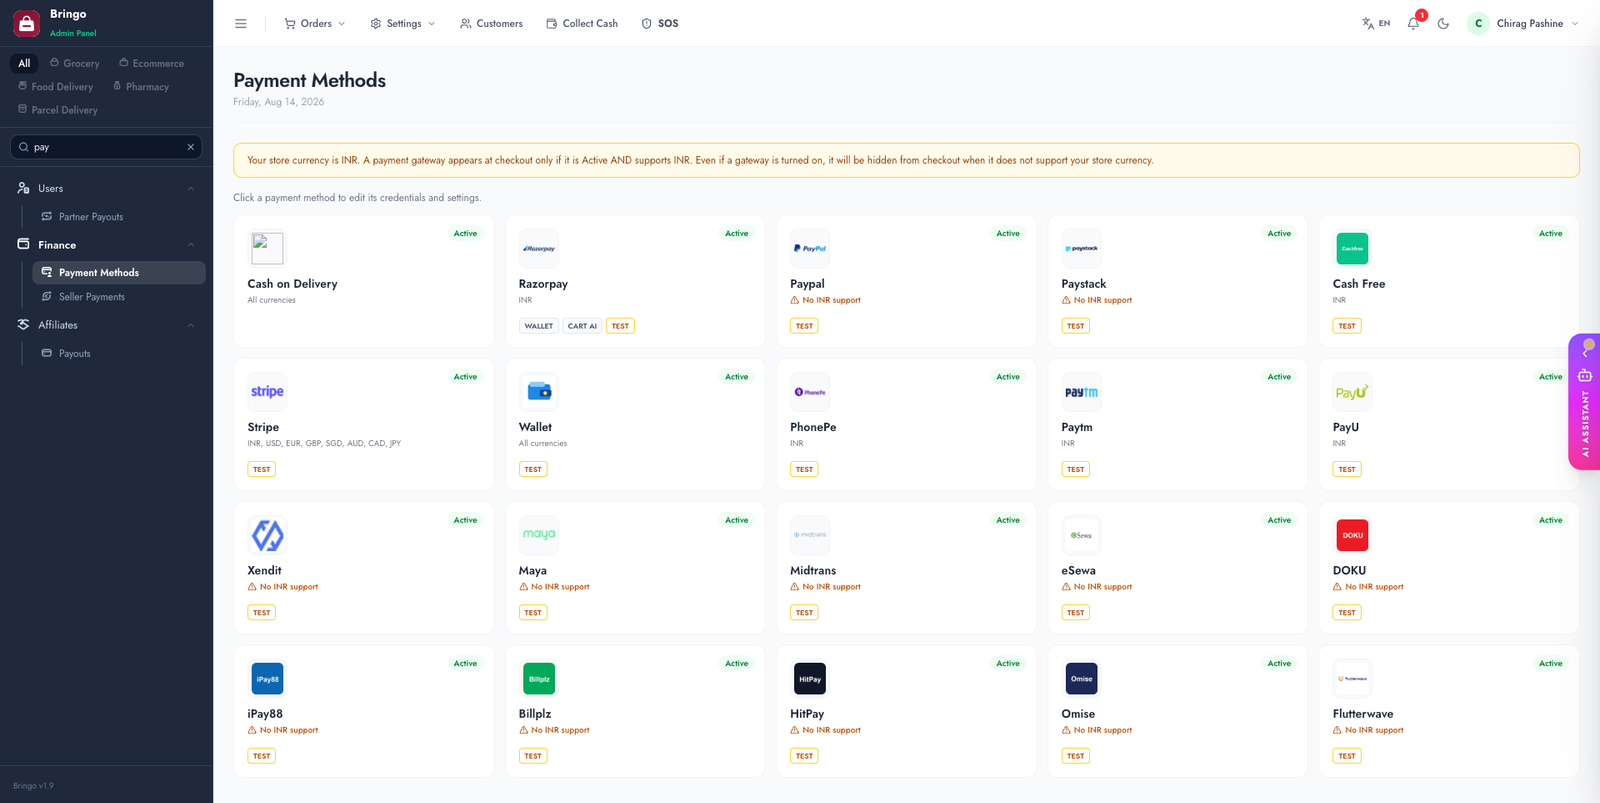The height and width of the screenshot is (803, 1600).
Task: Click the Razorpay card name text
Action: coord(543,284)
